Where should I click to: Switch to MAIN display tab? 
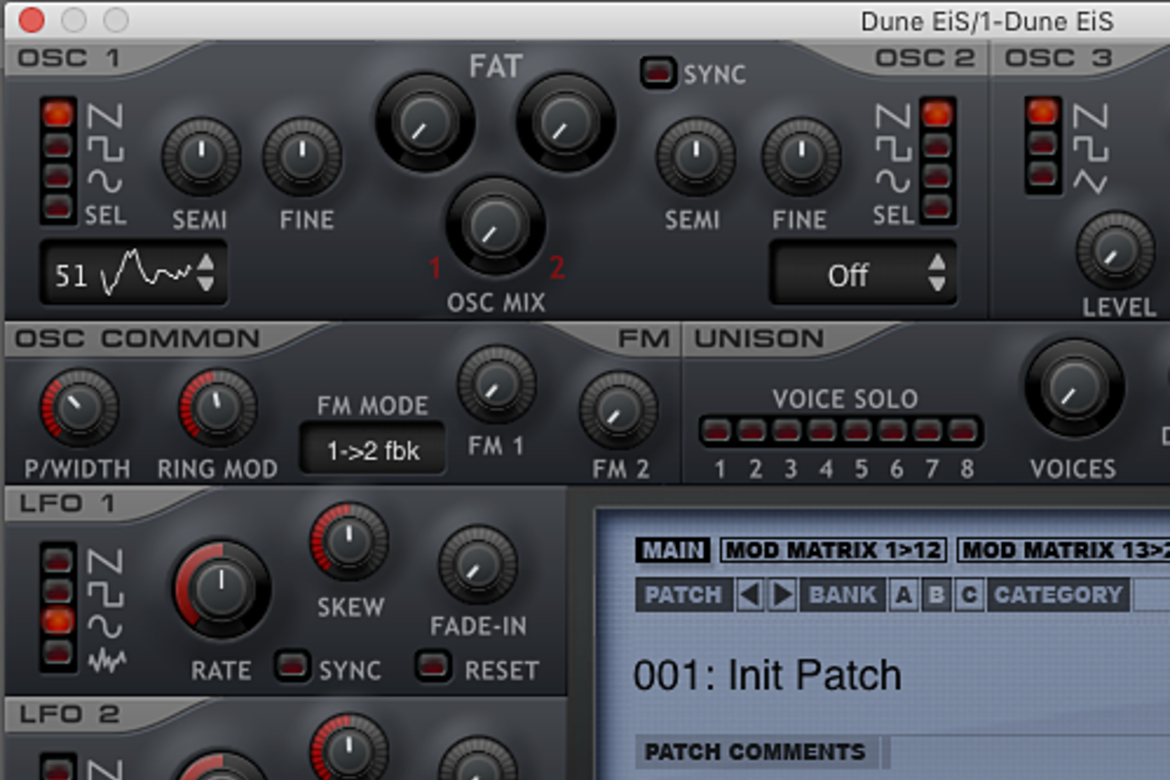coord(673,550)
